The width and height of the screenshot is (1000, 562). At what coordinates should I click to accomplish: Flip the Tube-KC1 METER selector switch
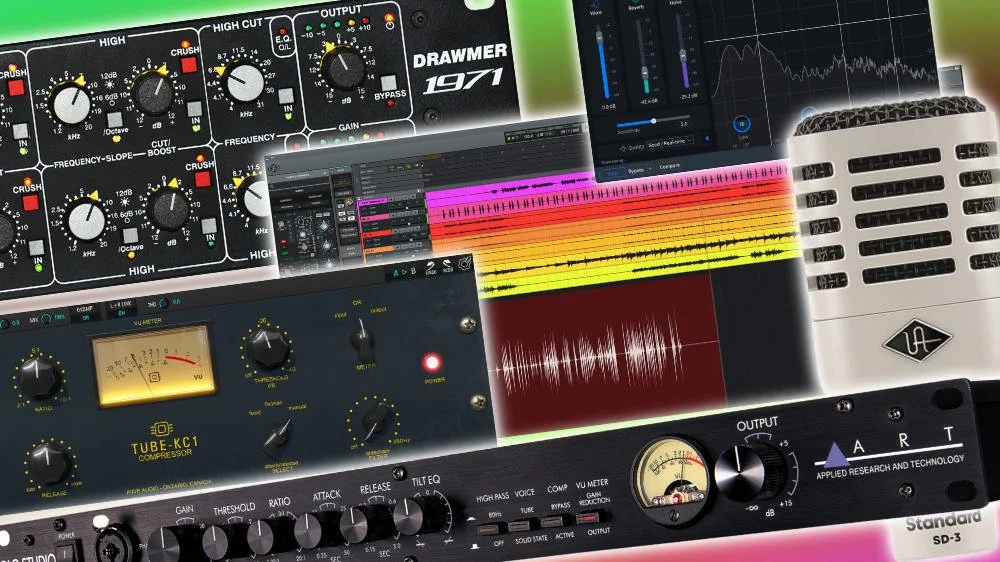362,339
